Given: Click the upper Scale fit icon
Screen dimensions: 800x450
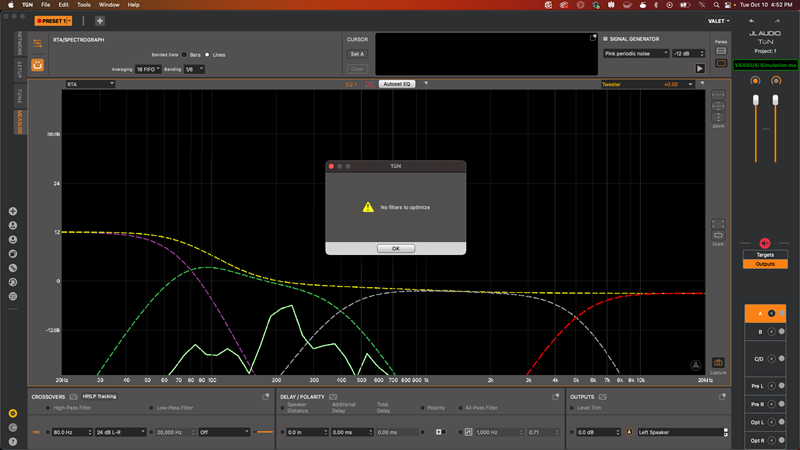Looking at the screenshot, I should coord(718,224).
